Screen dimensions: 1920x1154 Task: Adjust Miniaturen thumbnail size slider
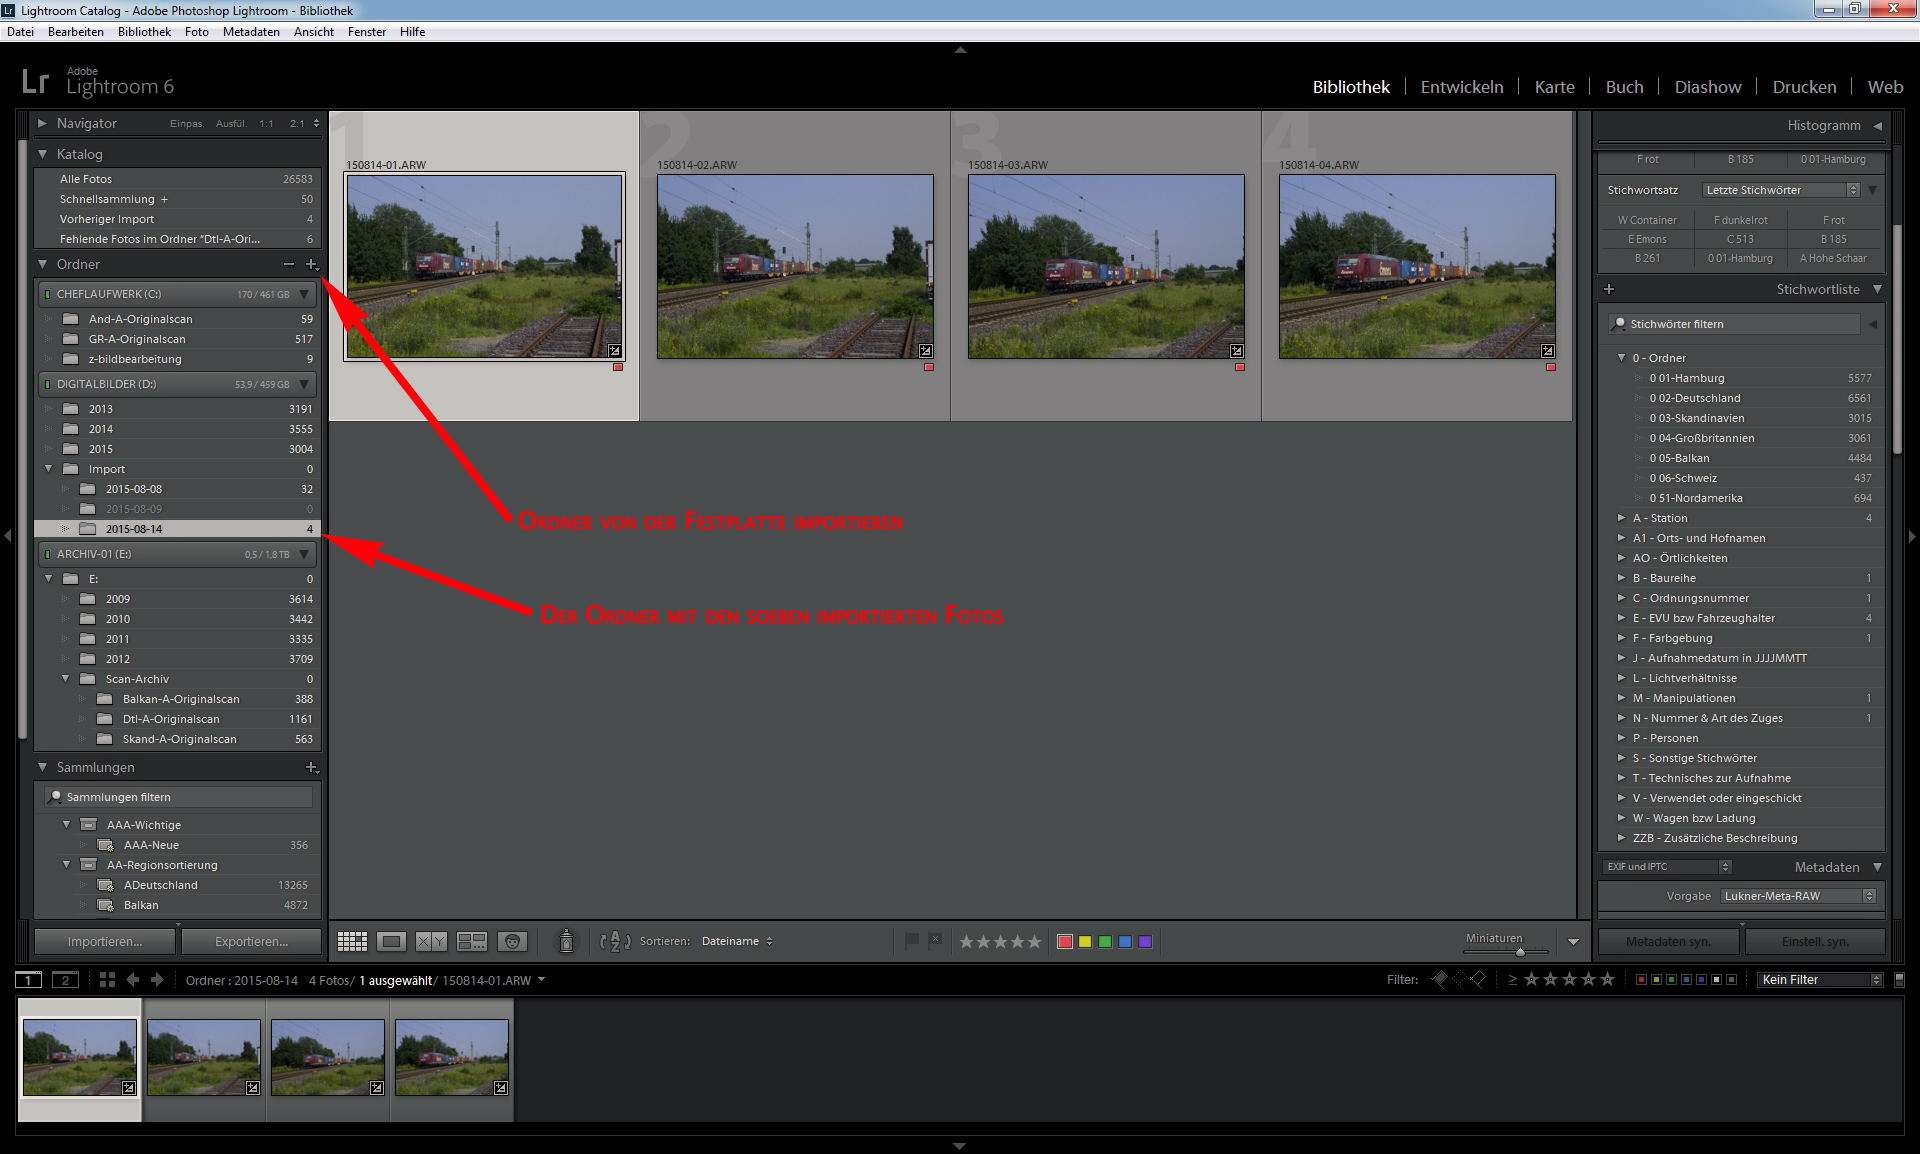pyautogui.click(x=1520, y=952)
